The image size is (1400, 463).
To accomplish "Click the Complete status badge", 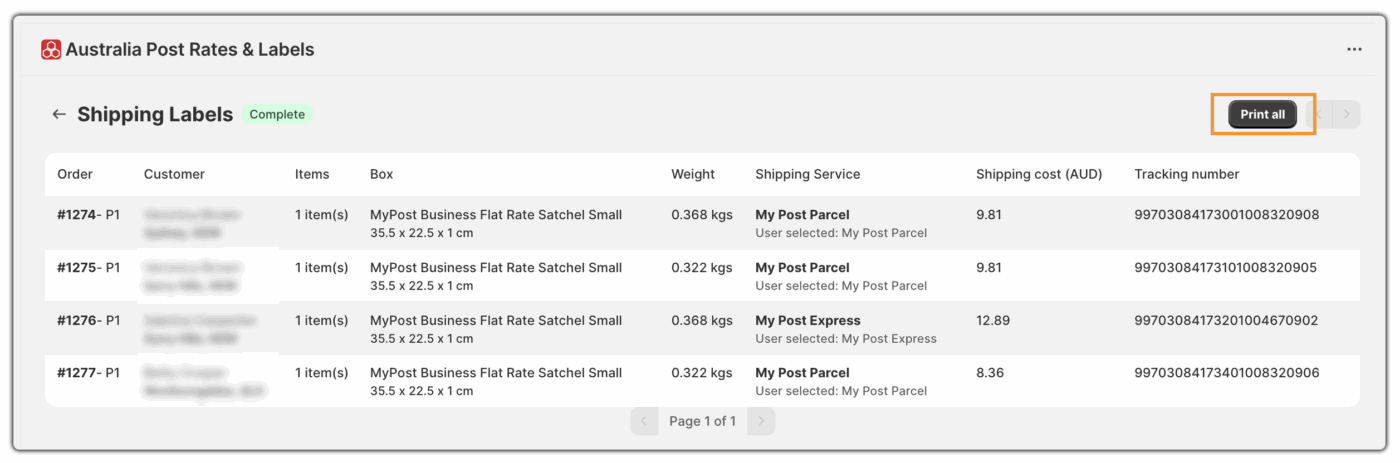I will point(277,114).
